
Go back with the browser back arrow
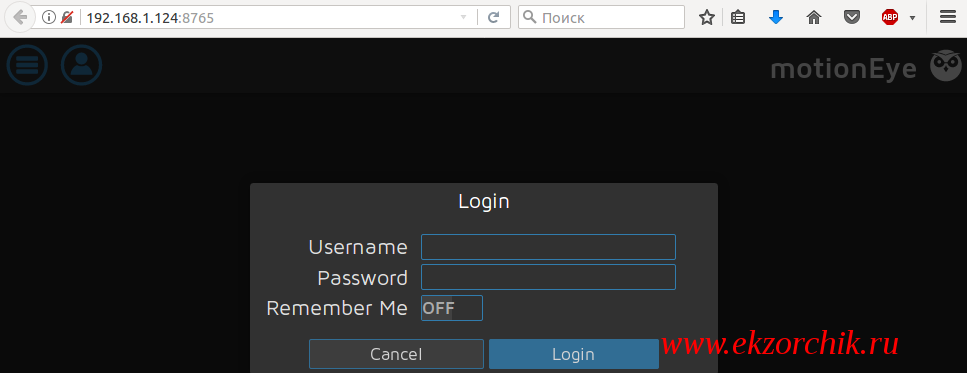pyautogui.click(x=20, y=17)
